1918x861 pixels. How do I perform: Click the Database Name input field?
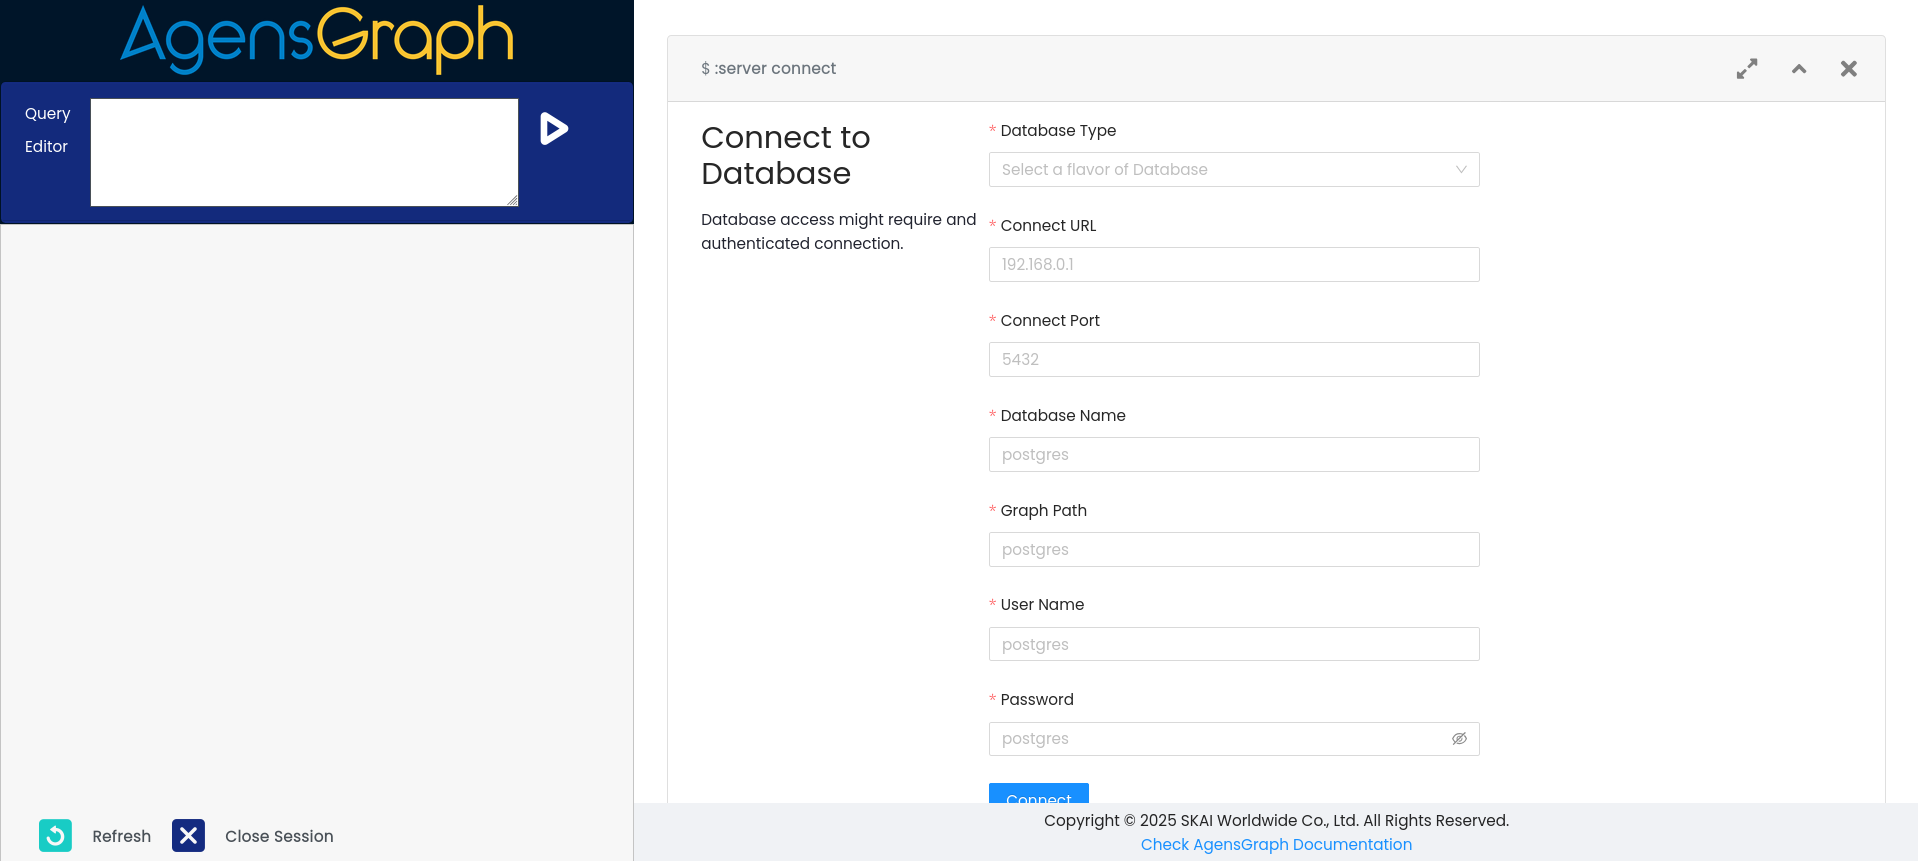tap(1234, 455)
